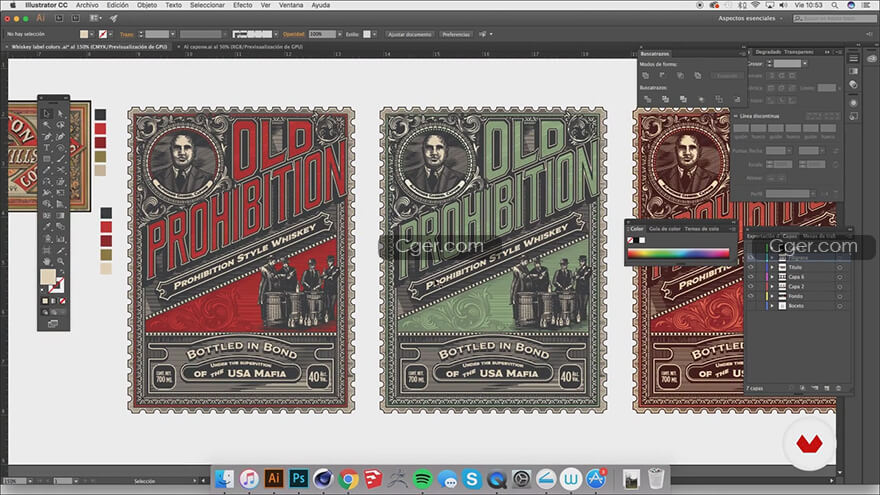Open Spotify from the Dock
The image size is (880, 495).
pyautogui.click(x=423, y=479)
